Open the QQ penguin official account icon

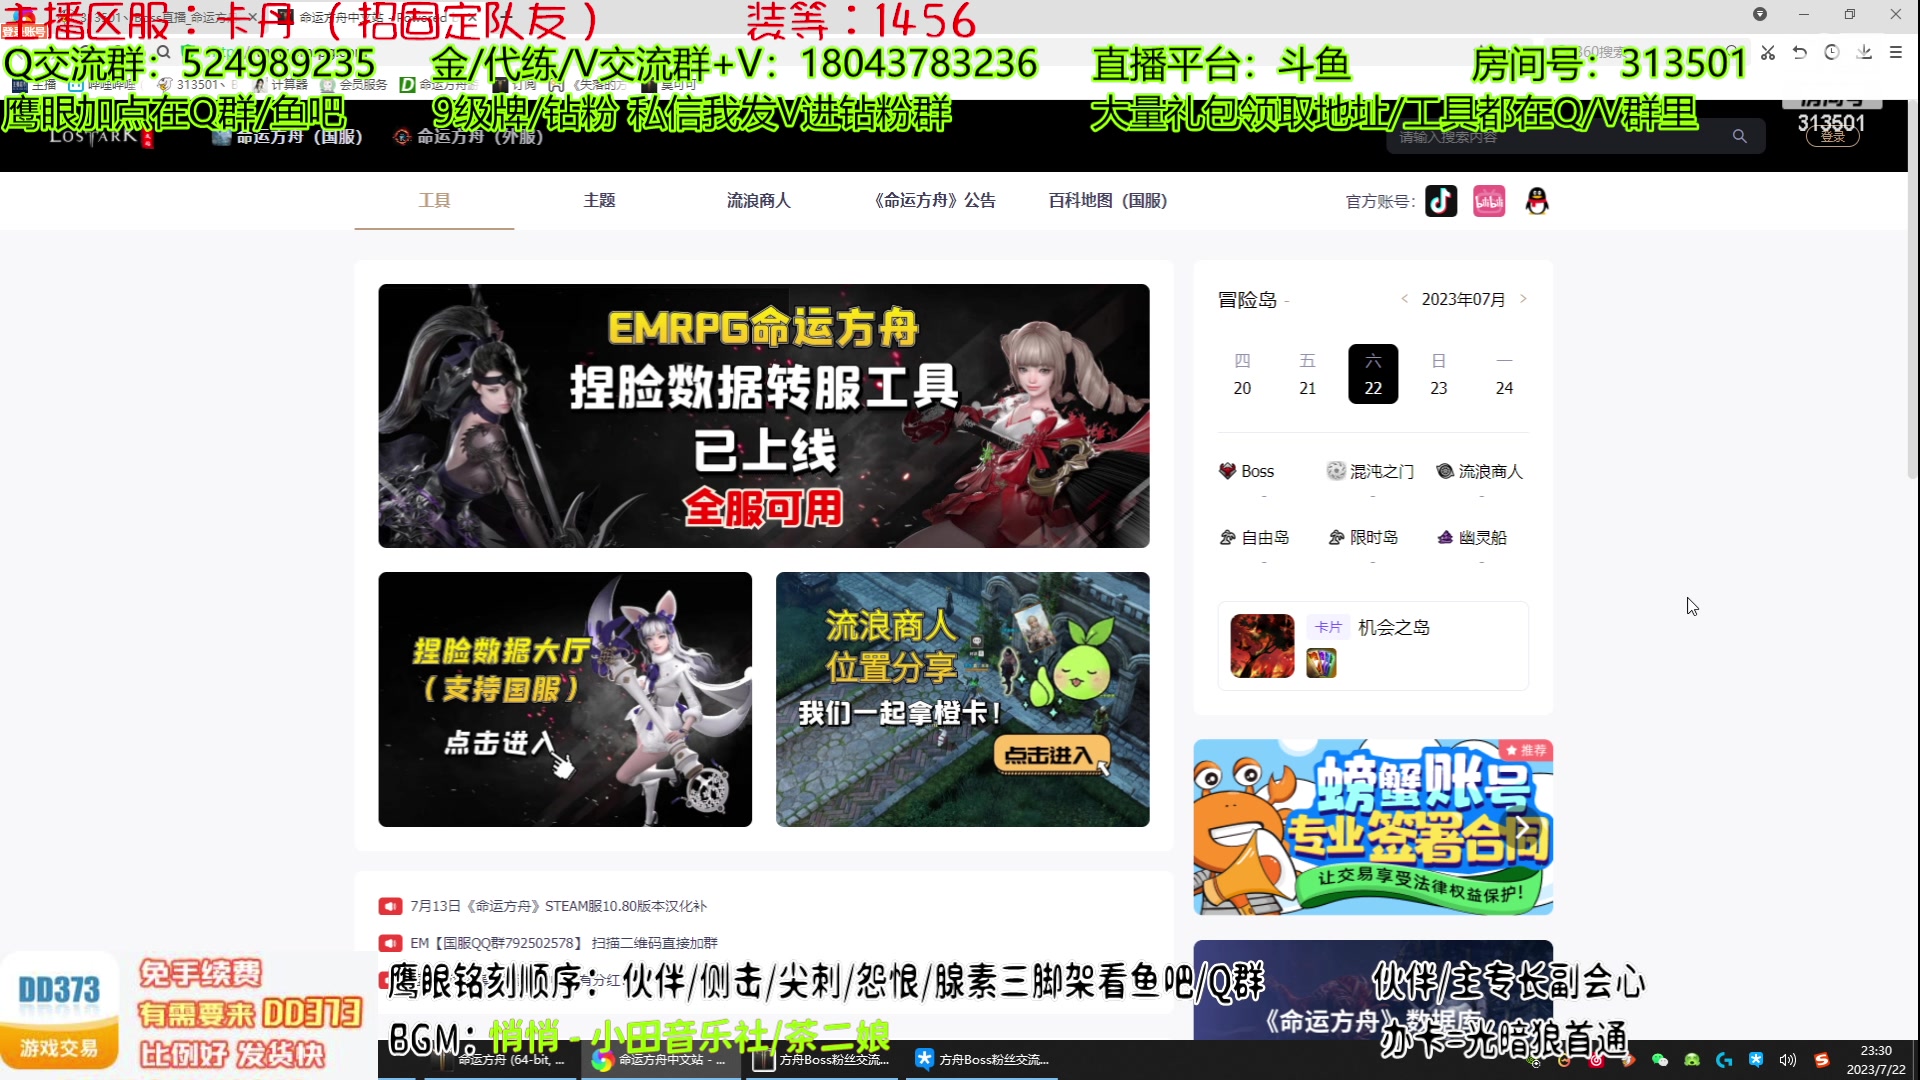1537,201
